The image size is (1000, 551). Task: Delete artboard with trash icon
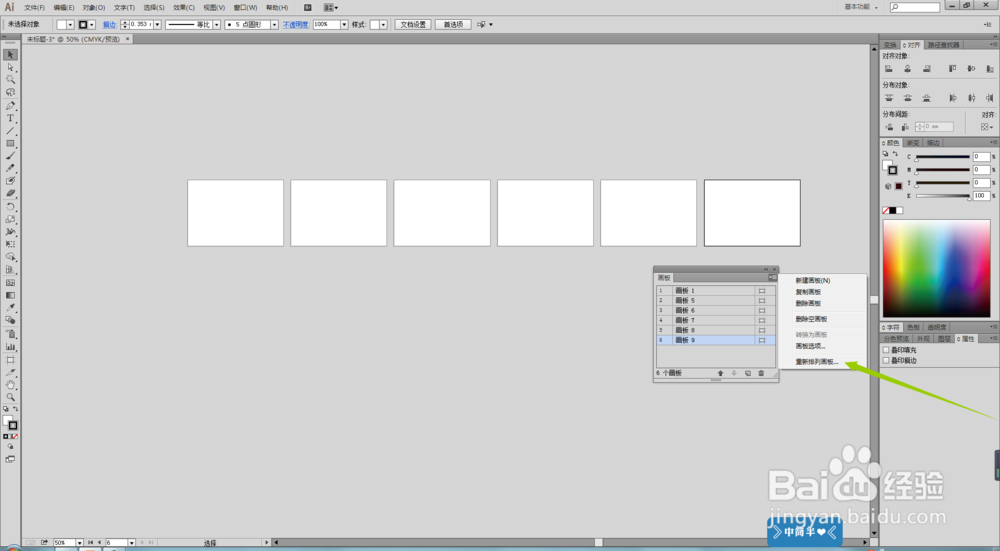pos(761,373)
